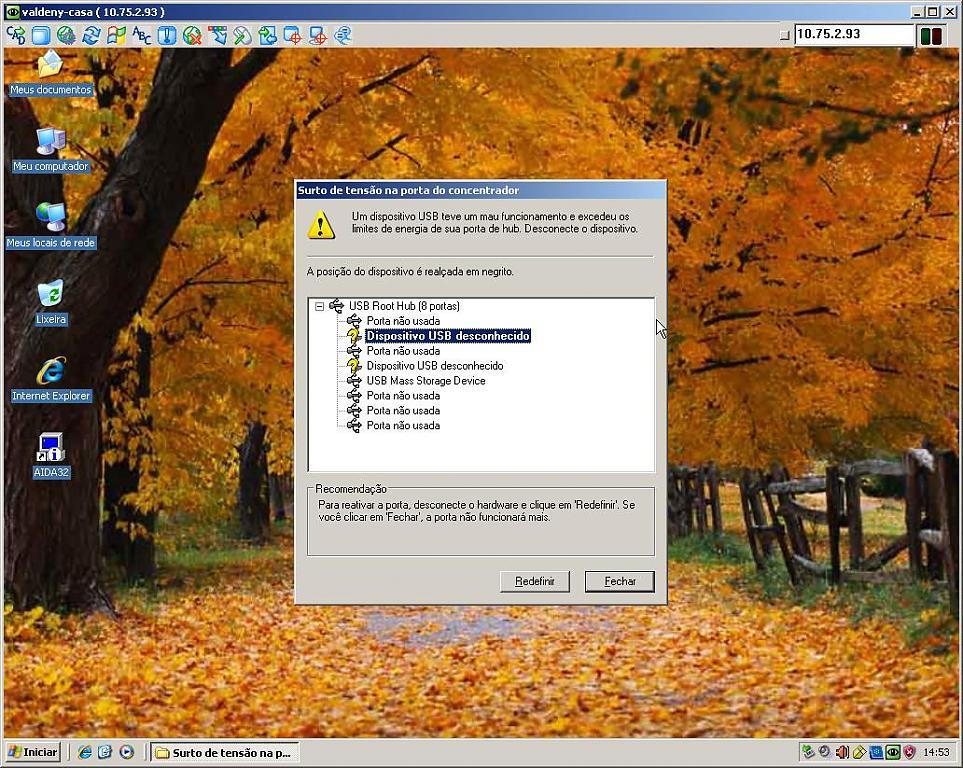963x768 pixels.
Task: Select the non-bold Dispositivo USB desconhecido row
Action: (x=435, y=366)
